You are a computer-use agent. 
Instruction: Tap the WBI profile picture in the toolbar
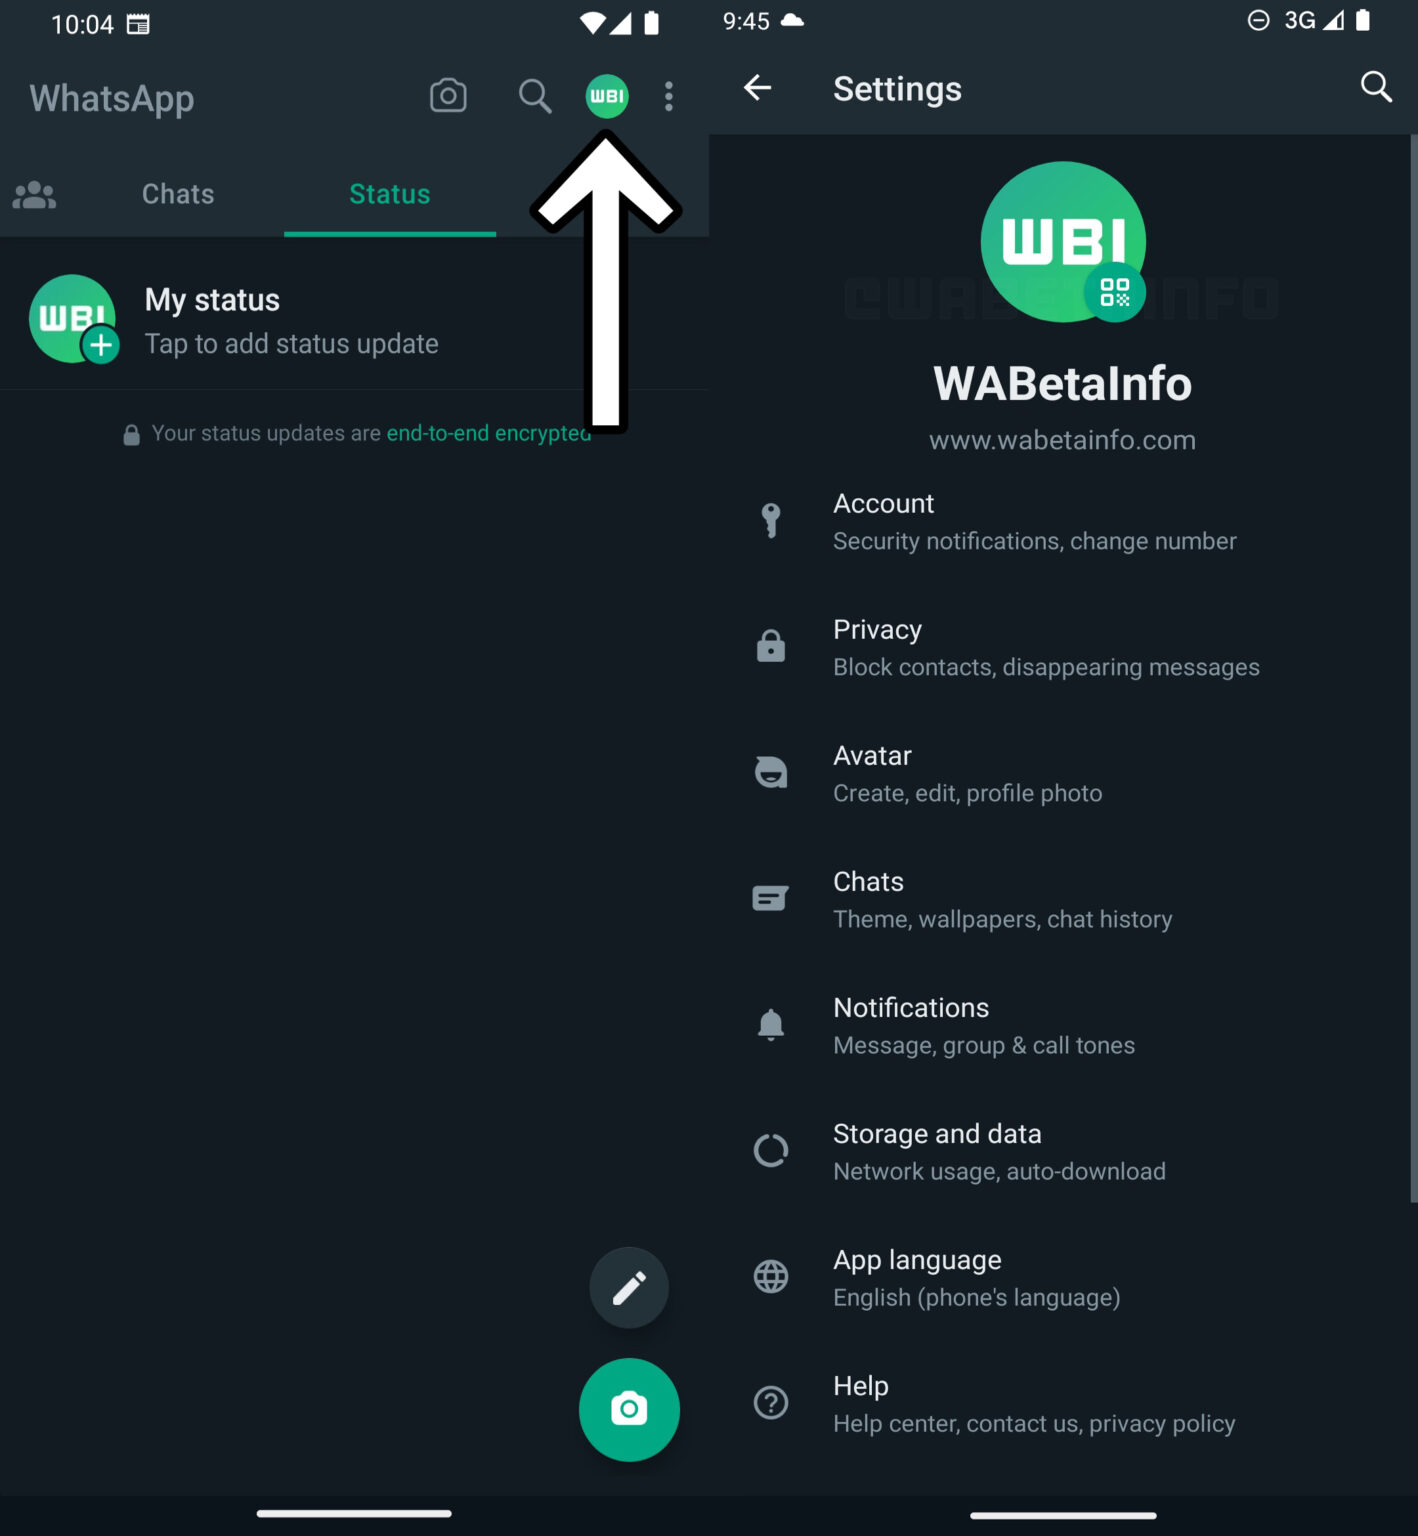tap(606, 96)
